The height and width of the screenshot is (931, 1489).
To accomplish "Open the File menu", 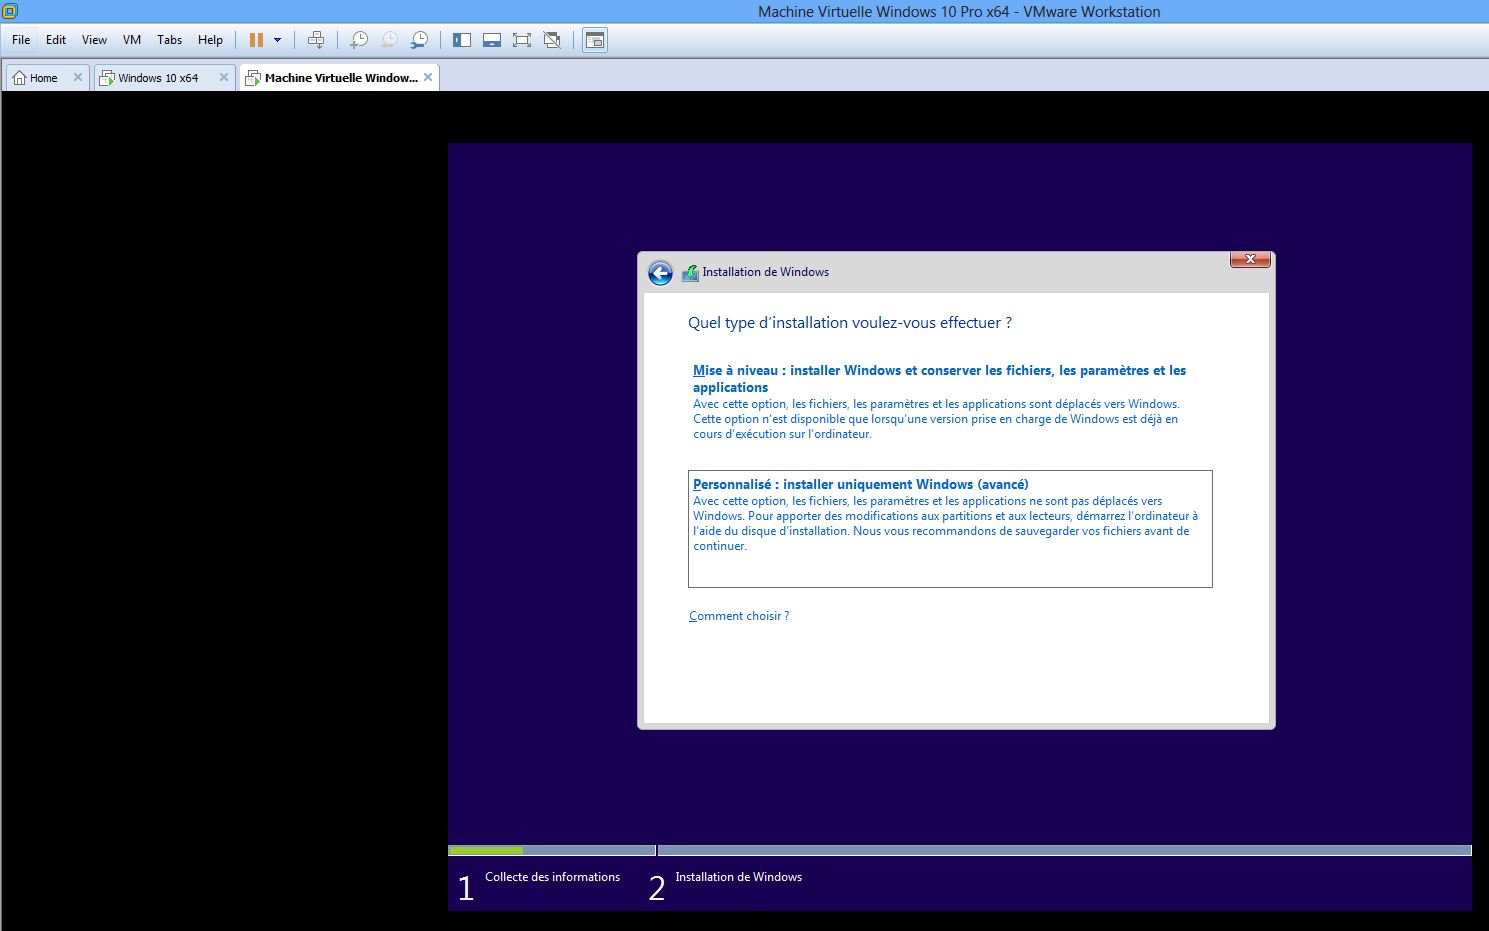I will (21, 40).
